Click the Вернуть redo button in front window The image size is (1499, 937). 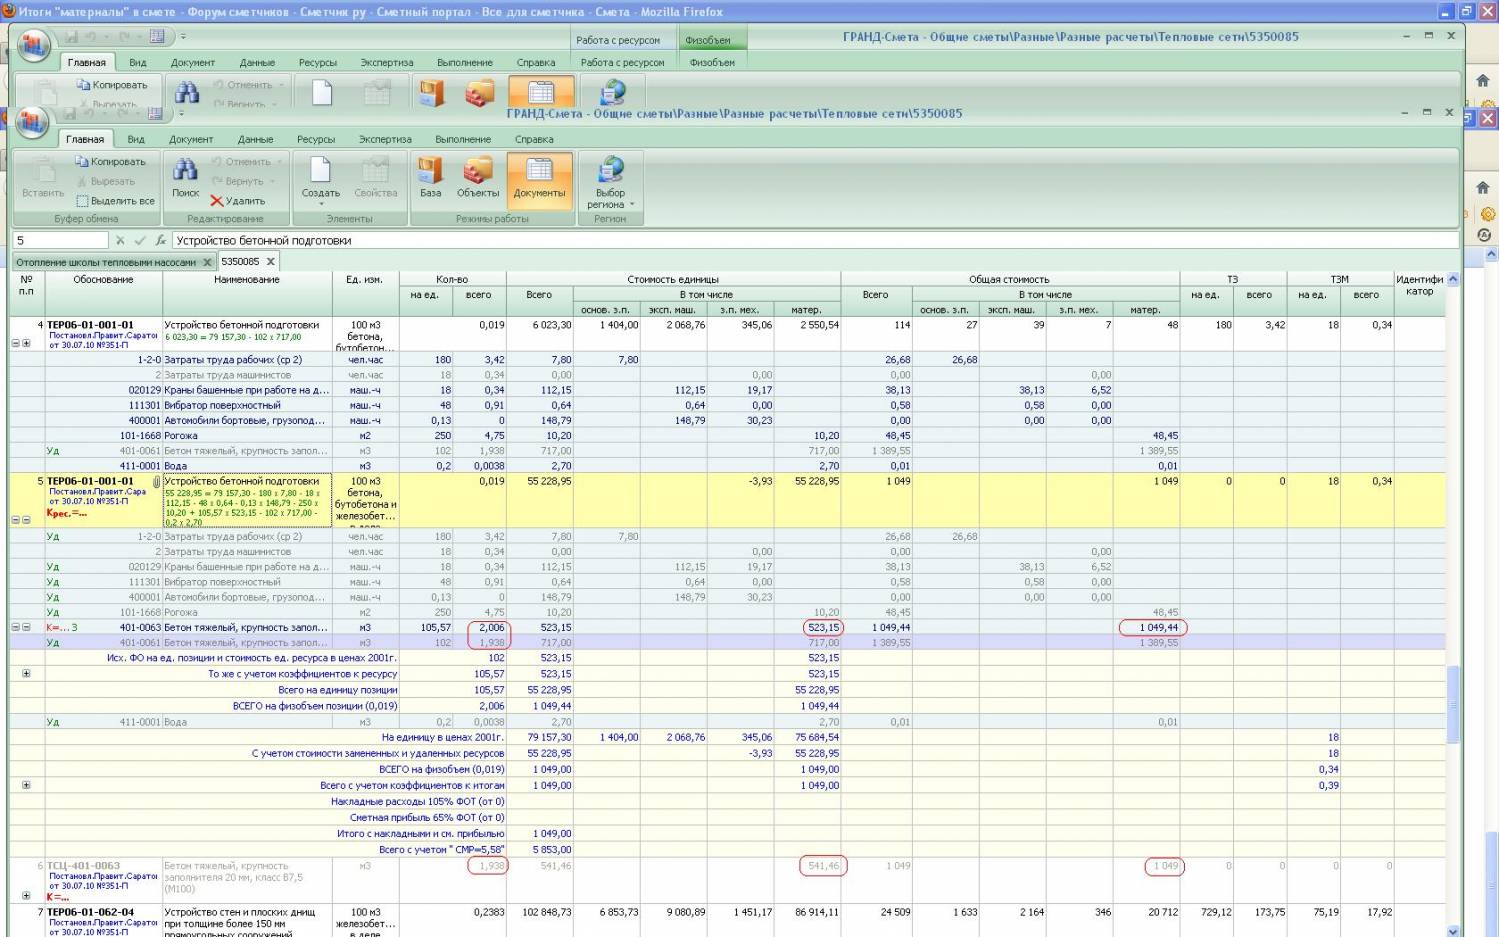pos(237,182)
